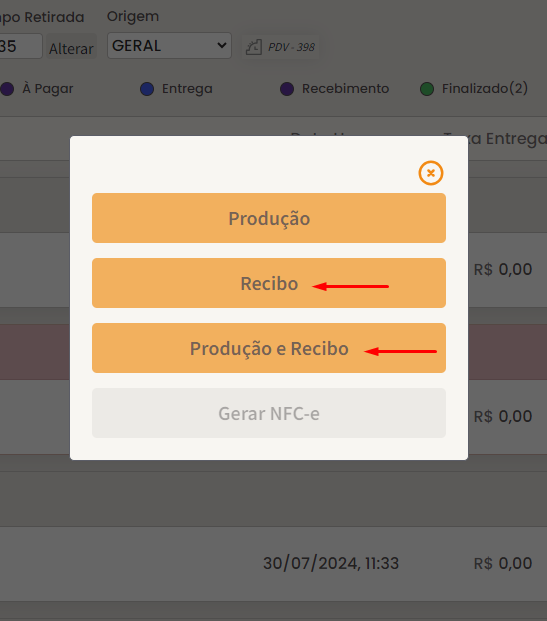Select the Recibo print option

(269, 283)
